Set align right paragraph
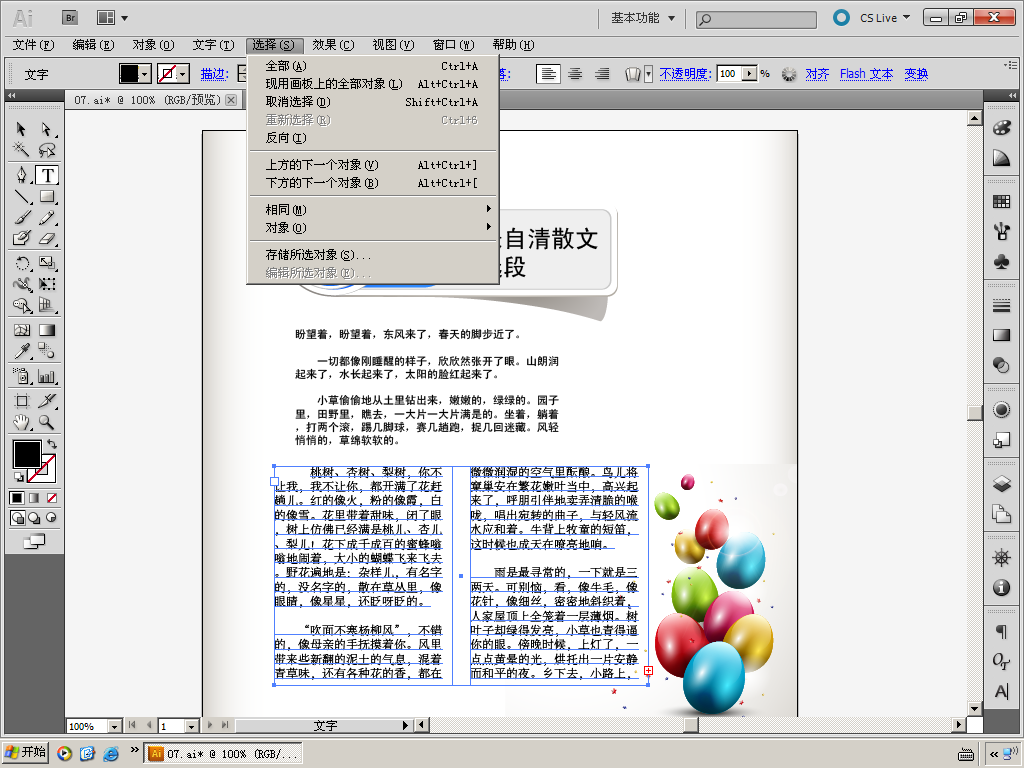Image resolution: width=1024 pixels, height=768 pixels. pyautogui.click(x=601, y=74)
